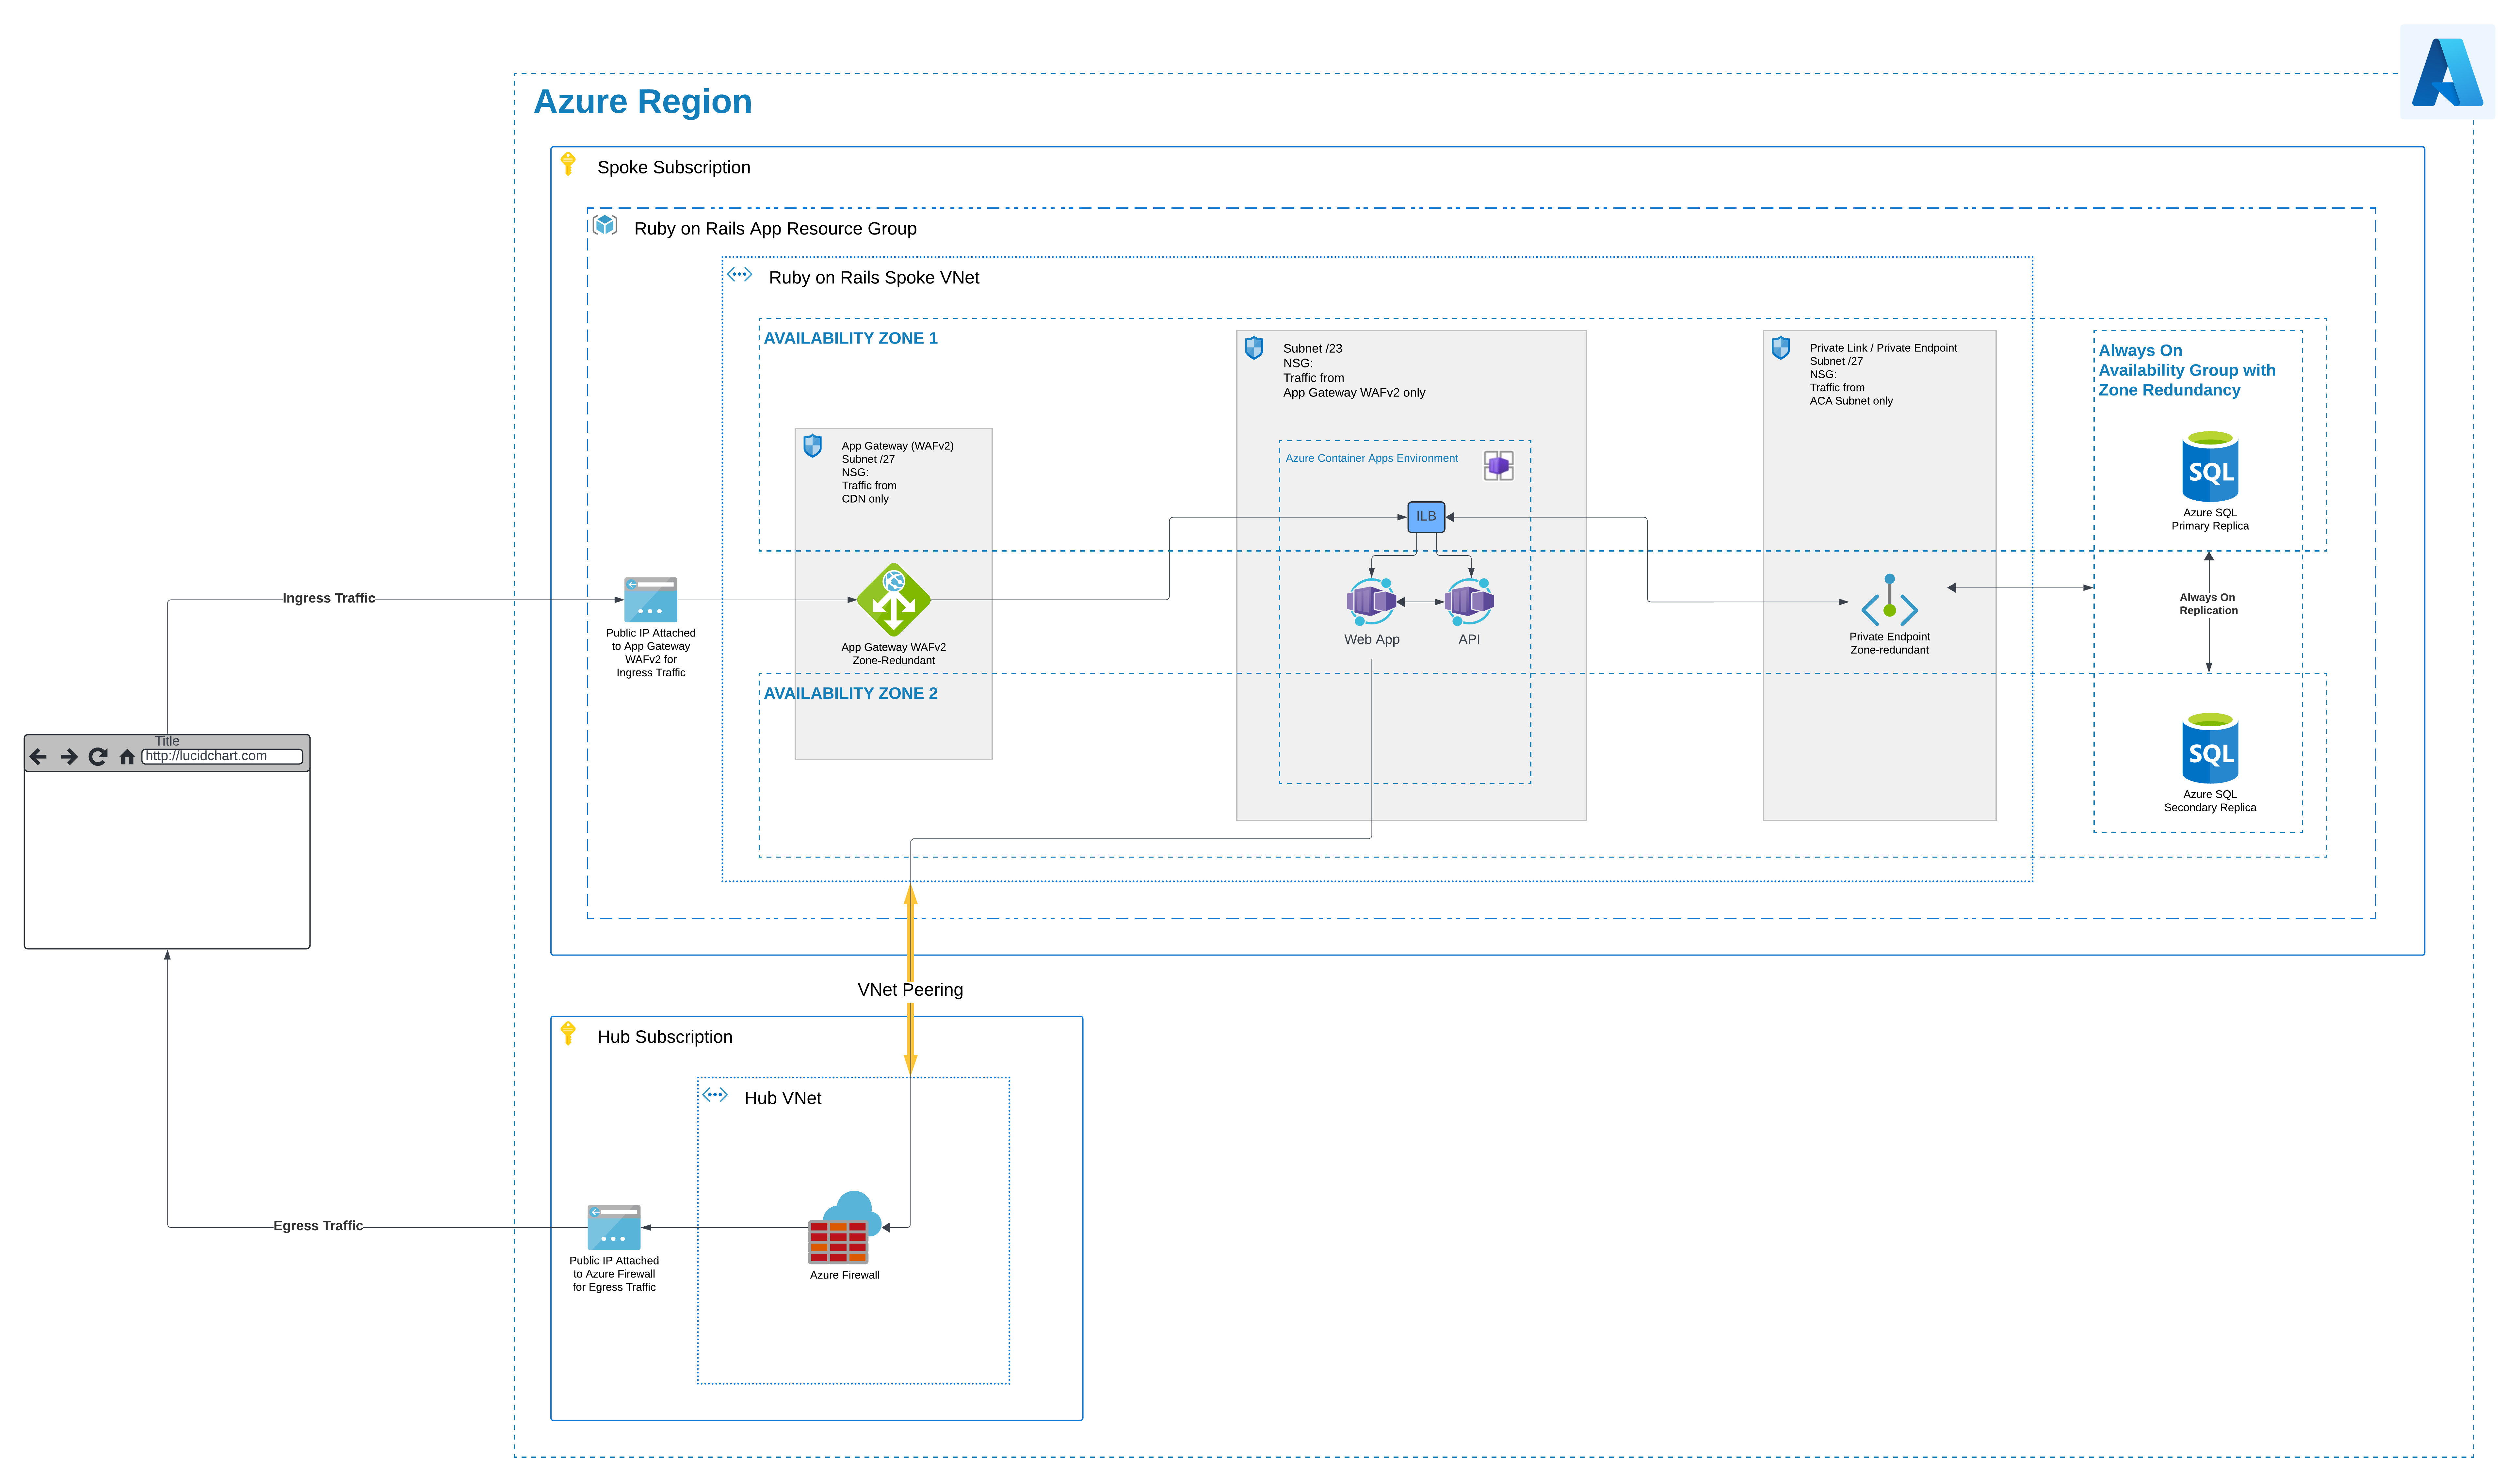The height and width of the screenshot is (1482, 2520).
Task: Select the App Gateway WAFv2 Zone-Redundant caption
Action: tap(894, 654)
